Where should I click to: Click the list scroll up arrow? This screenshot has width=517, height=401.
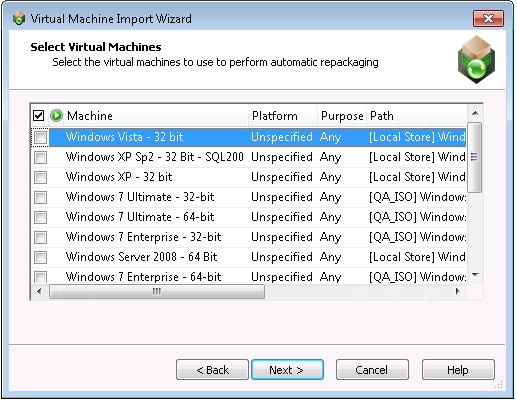pos(475,113)
